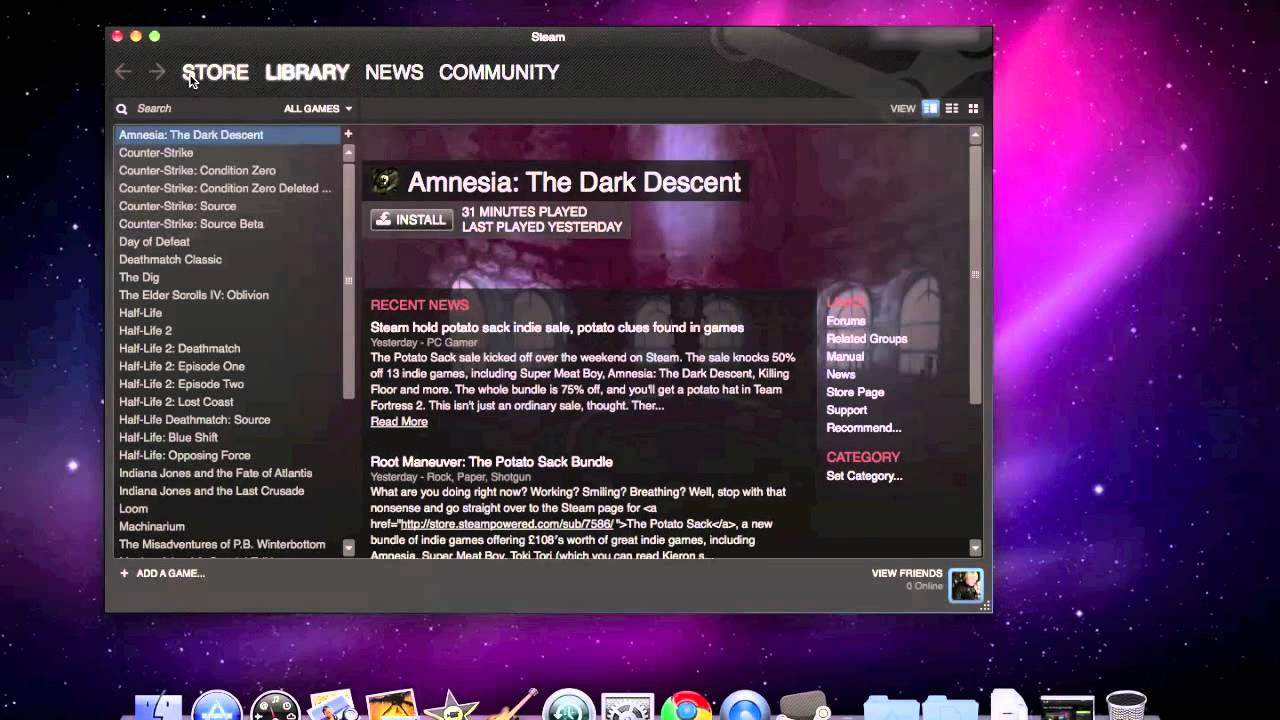The image size is (1280, 720).
Task: Open the friends avatar thumbnail
Action: pyautogui.click(x=965, y=585)
